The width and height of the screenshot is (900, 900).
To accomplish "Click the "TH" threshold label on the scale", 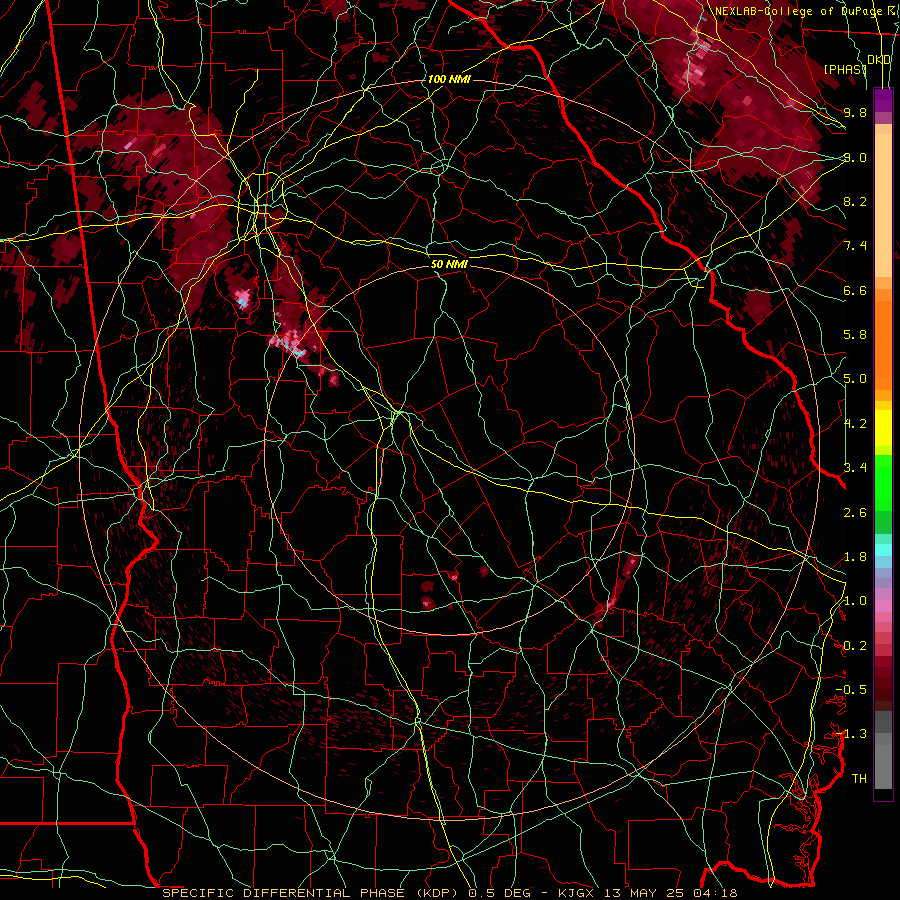I will click(x=859, y=779).
